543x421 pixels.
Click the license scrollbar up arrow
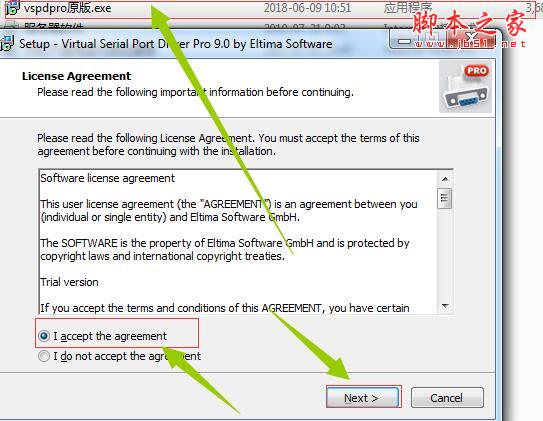click(x=445, y=179)
